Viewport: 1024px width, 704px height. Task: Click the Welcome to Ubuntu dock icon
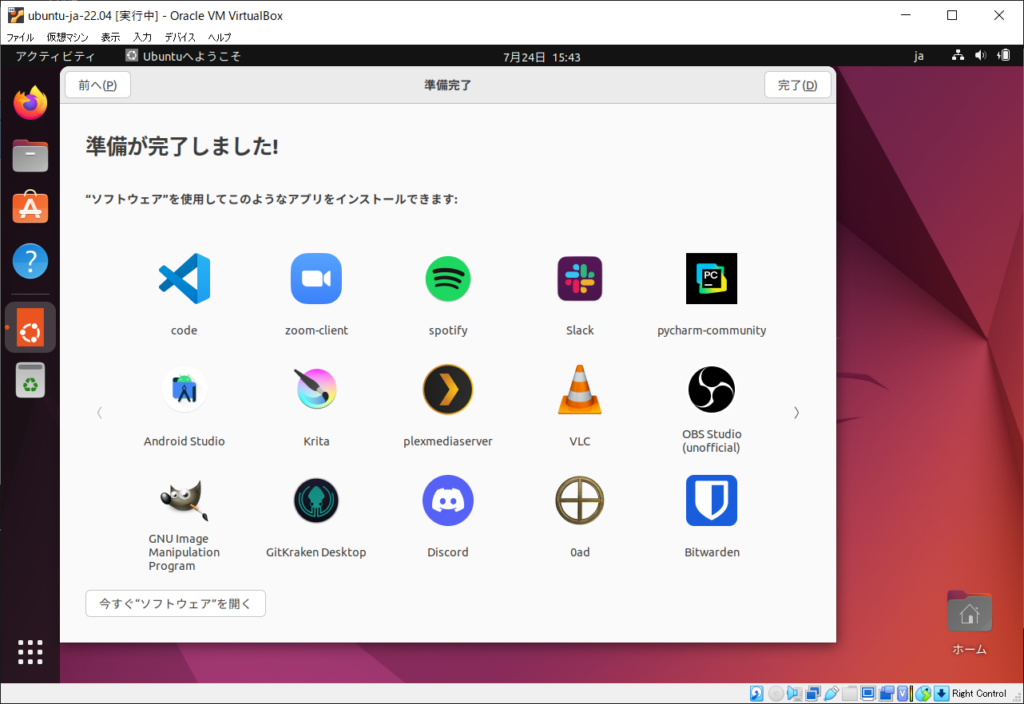click(31, 327)
